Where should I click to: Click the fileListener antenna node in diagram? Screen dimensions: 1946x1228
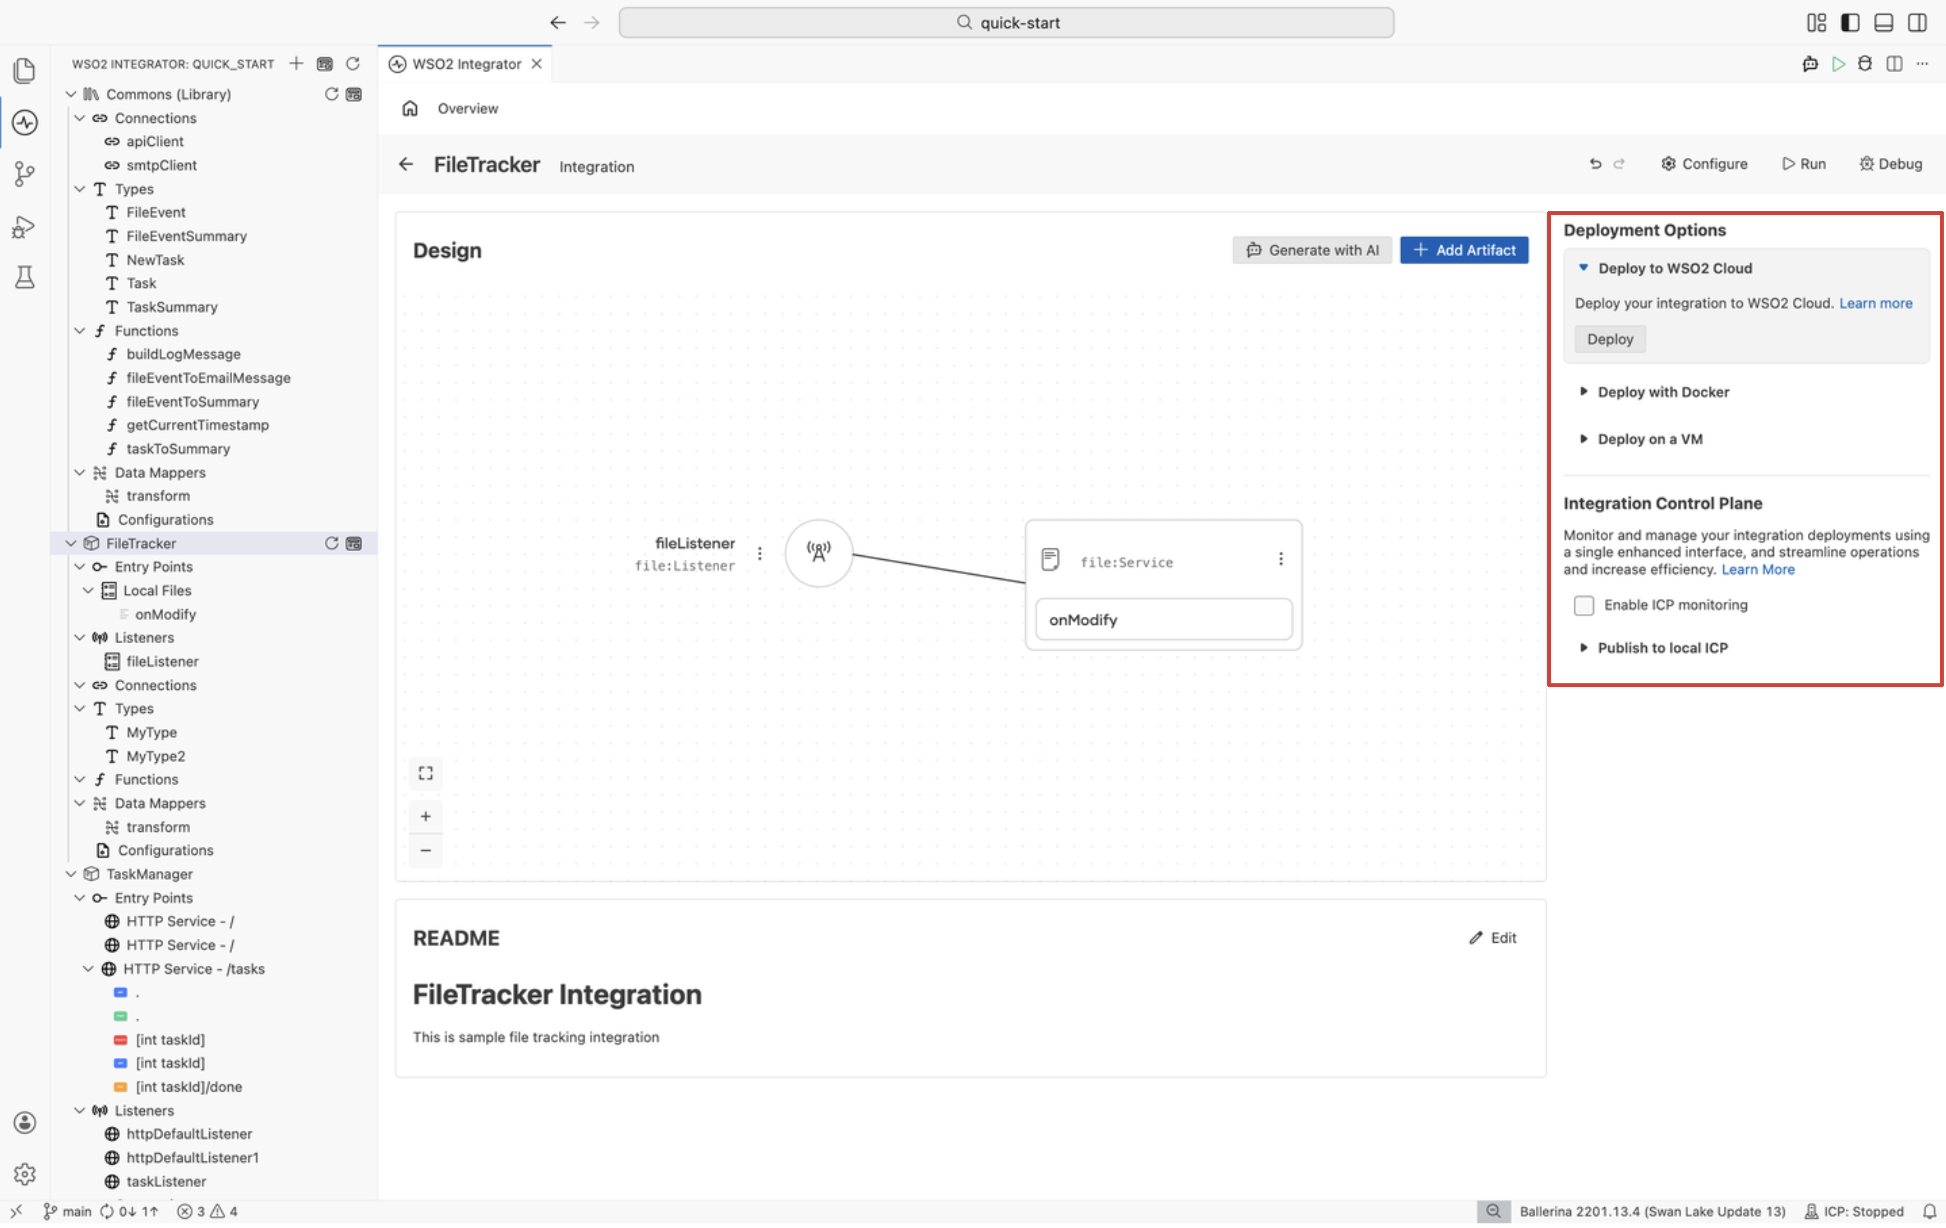[819, 553]
